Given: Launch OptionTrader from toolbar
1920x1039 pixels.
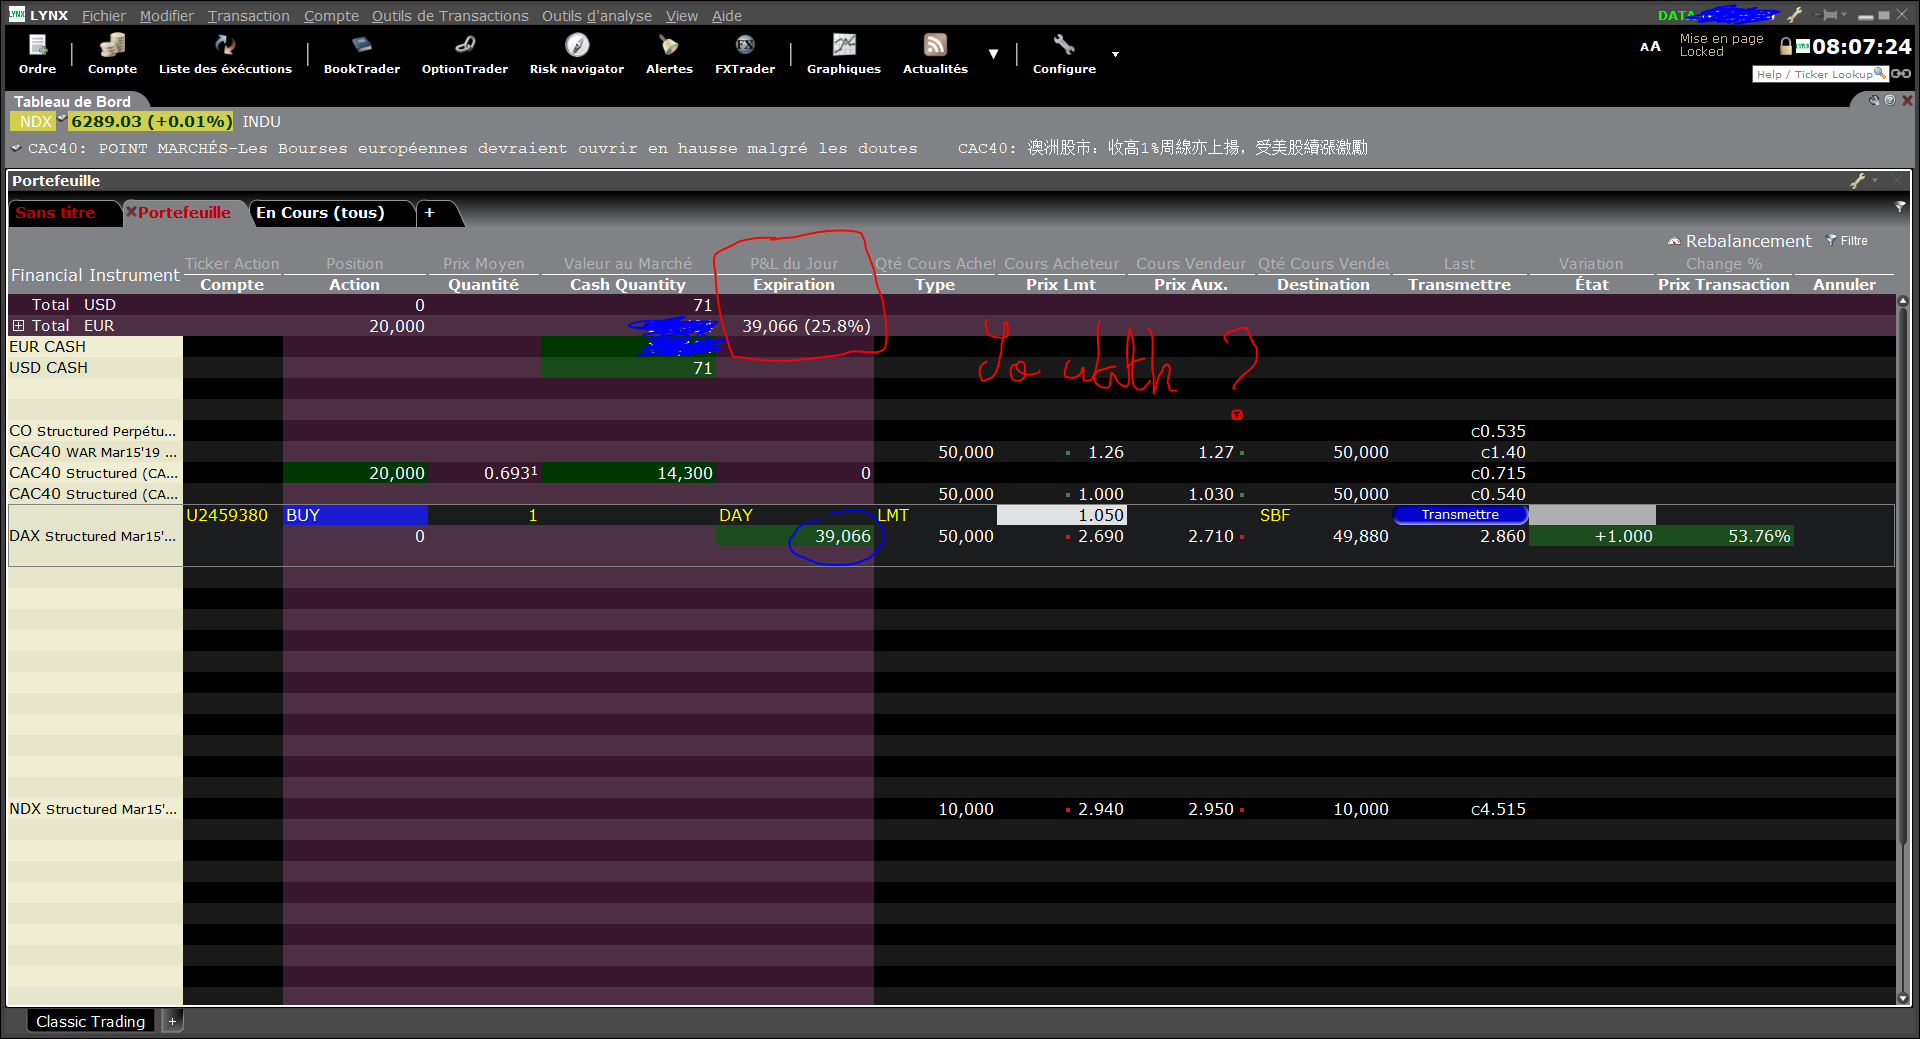Looking at the screenshot, I should 464,54.
